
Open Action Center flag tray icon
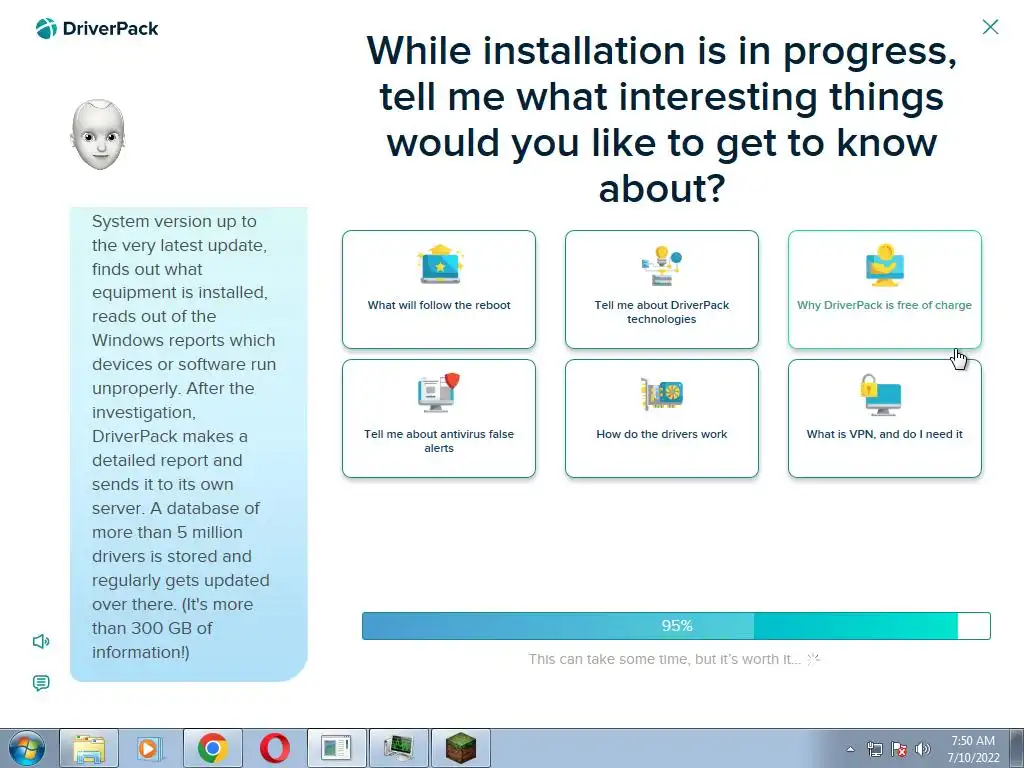point(899,749)
